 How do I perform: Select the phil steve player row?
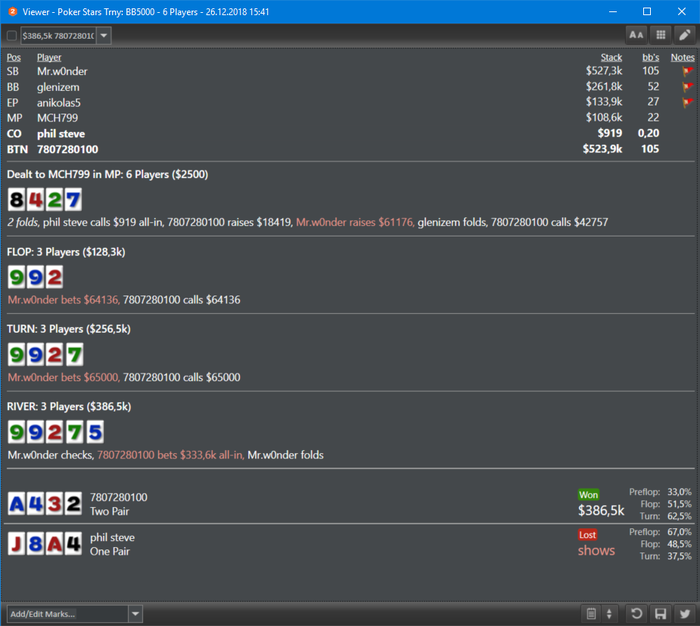coord(350,134)
